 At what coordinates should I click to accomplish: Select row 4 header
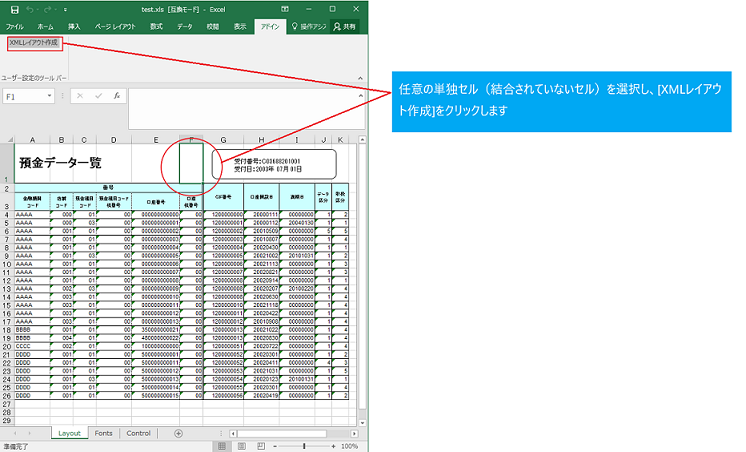pos(7,215)
